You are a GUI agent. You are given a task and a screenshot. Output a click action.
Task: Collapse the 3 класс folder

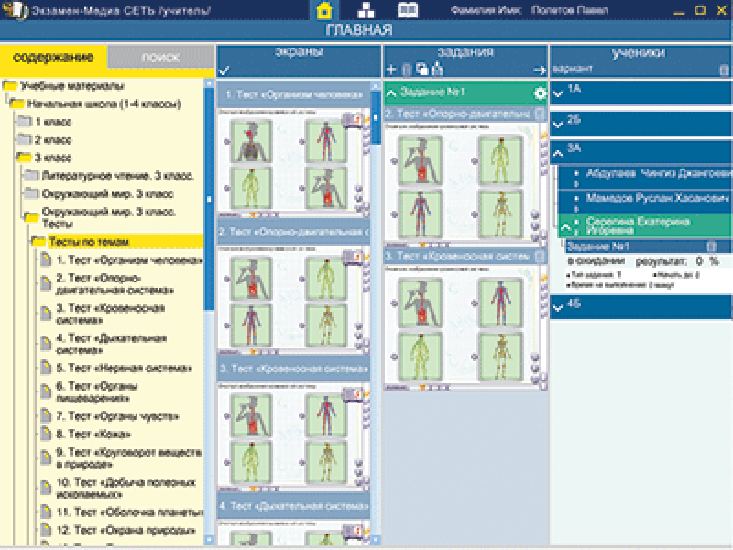click(24, 157)
